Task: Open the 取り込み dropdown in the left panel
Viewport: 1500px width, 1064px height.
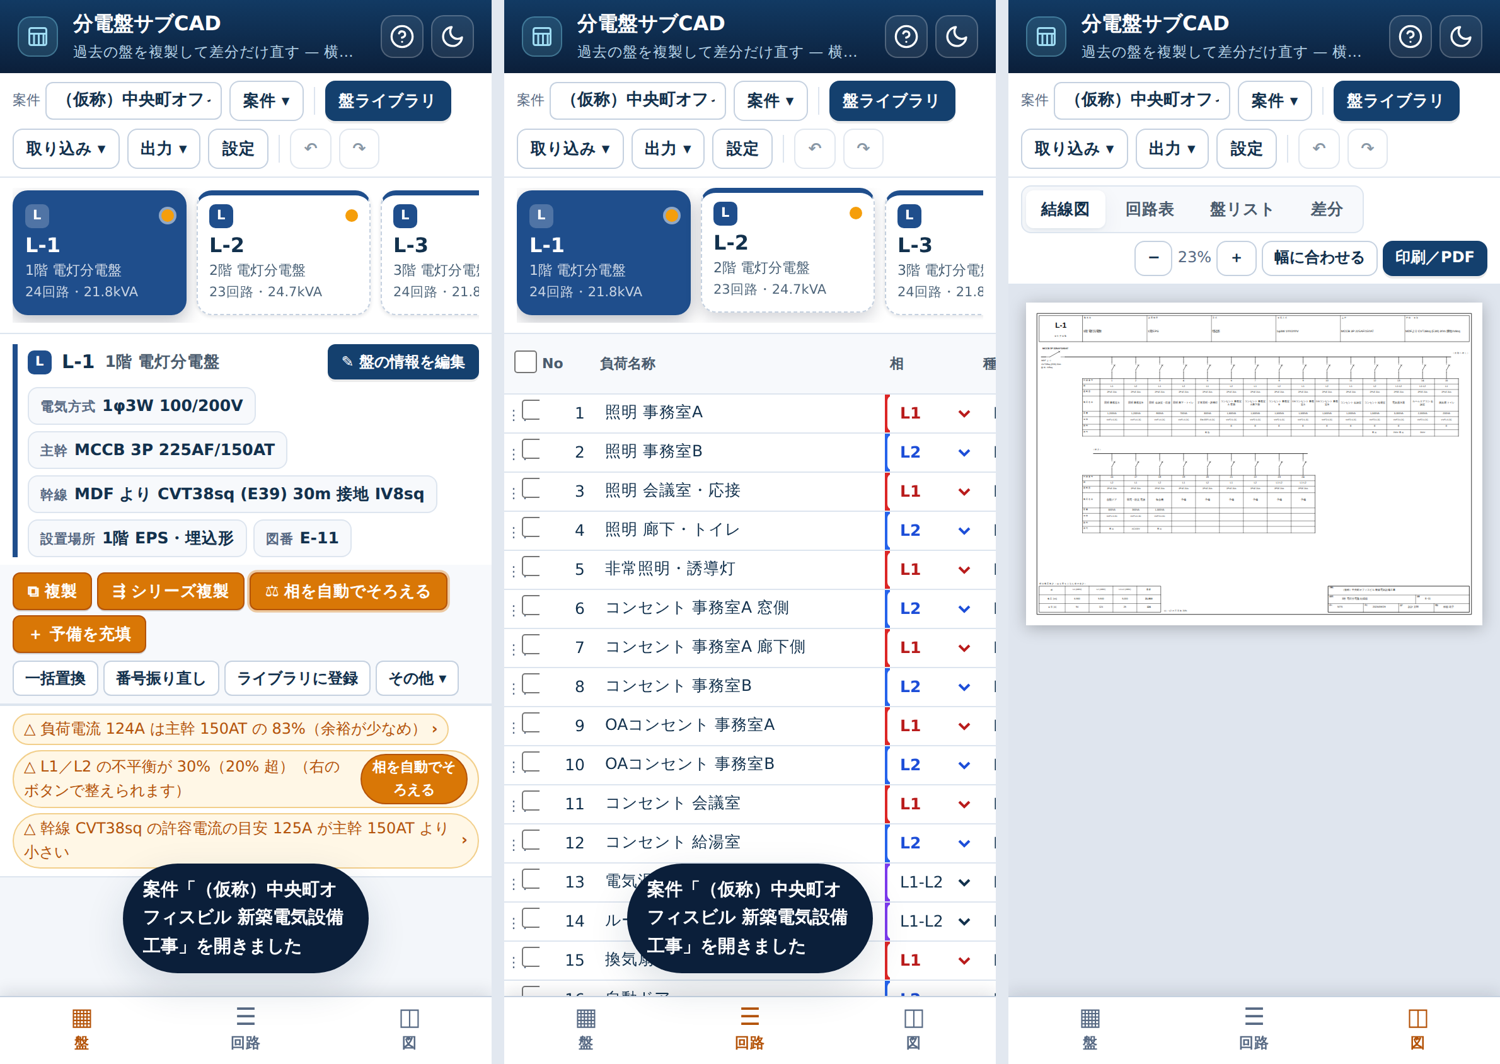Action: [x=66, y=148]
